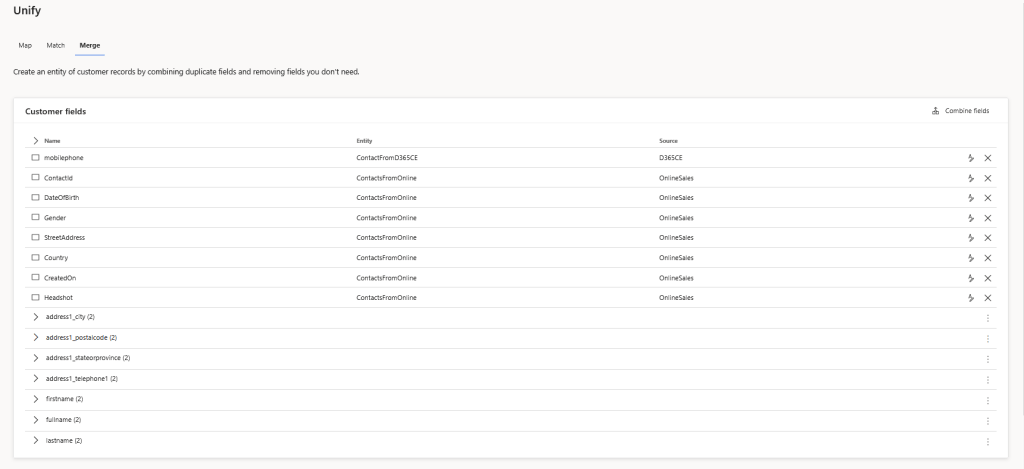Viewport: 1024px width, 469px height.
Task: Tick the Gender row checkbox
Action: pyautogui.click(x=36, y=218)
